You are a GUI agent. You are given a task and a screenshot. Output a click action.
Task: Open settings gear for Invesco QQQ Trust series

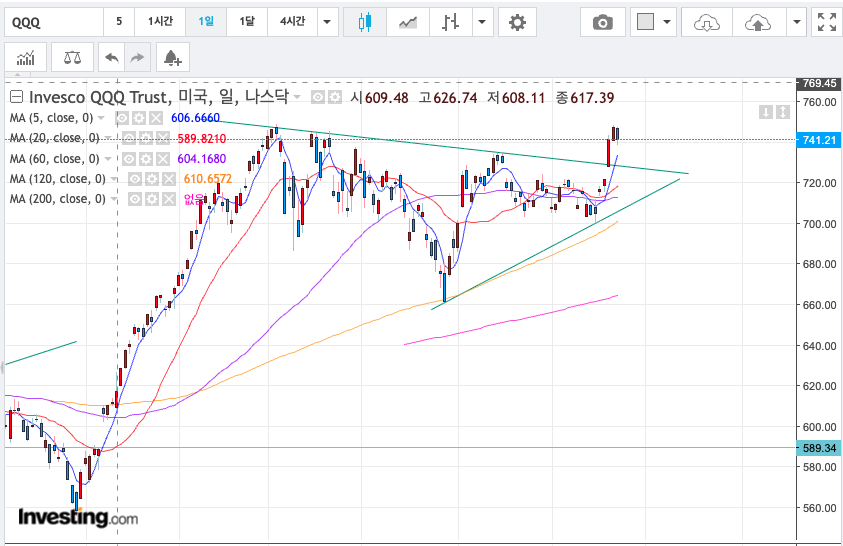click(x=335, y=97)
